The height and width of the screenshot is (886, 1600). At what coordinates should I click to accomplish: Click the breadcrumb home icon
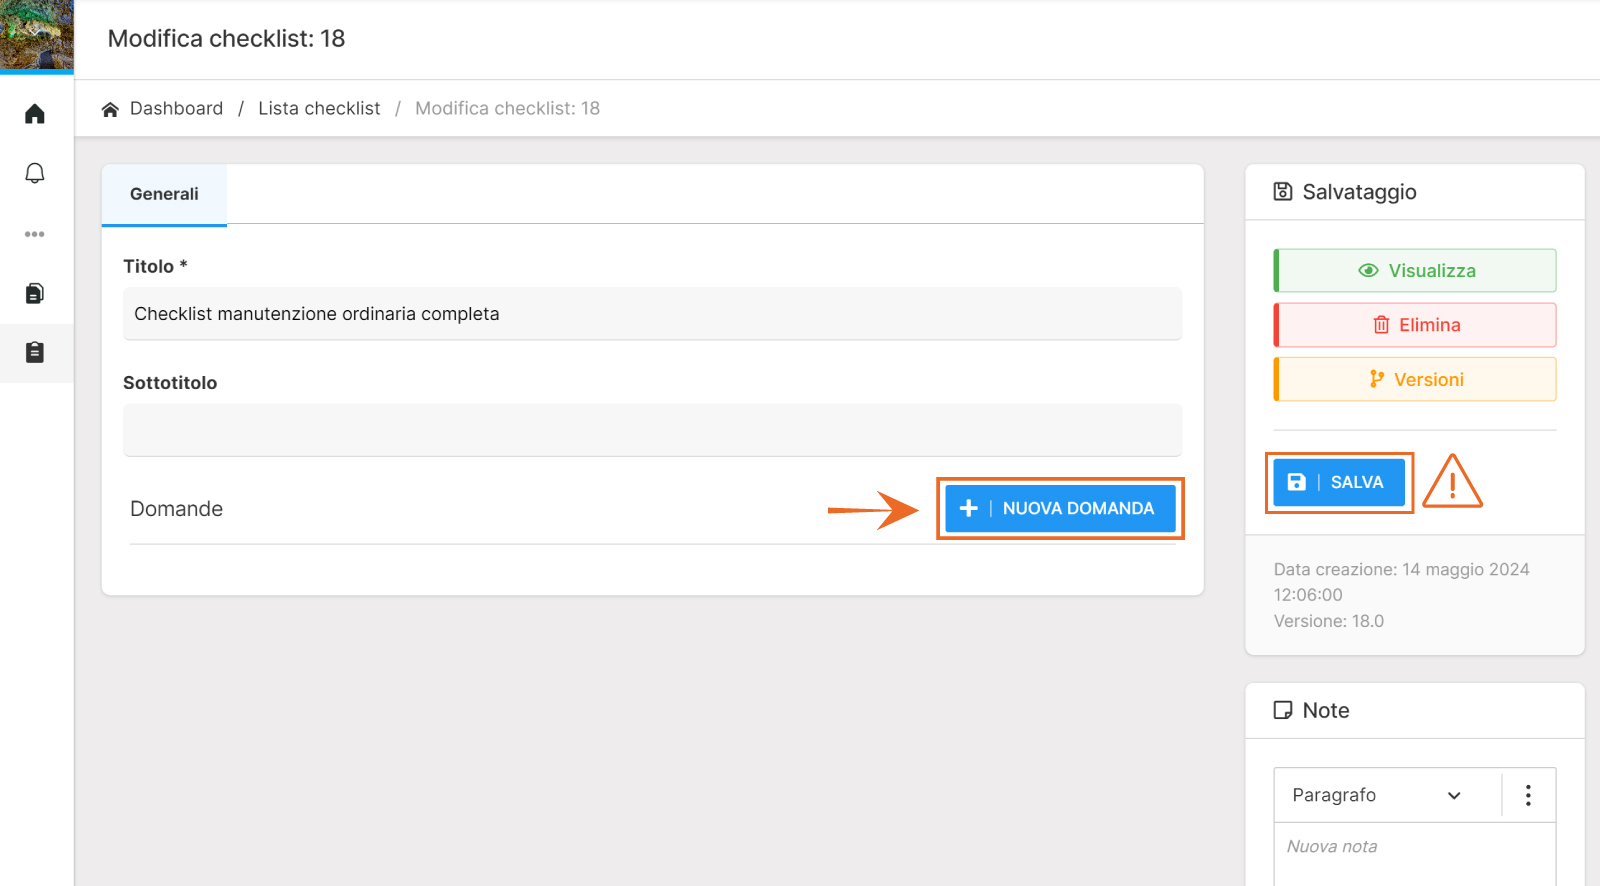tap(110, 109)
